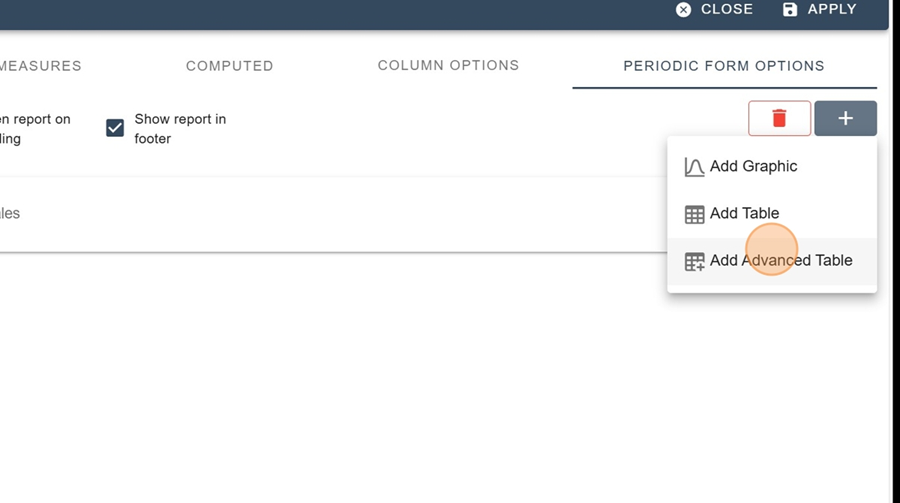The image size is (900, 503).
Task: Toggle the partially visible 'report on' option
Action: pyautogui.click(x=34, y=129)
